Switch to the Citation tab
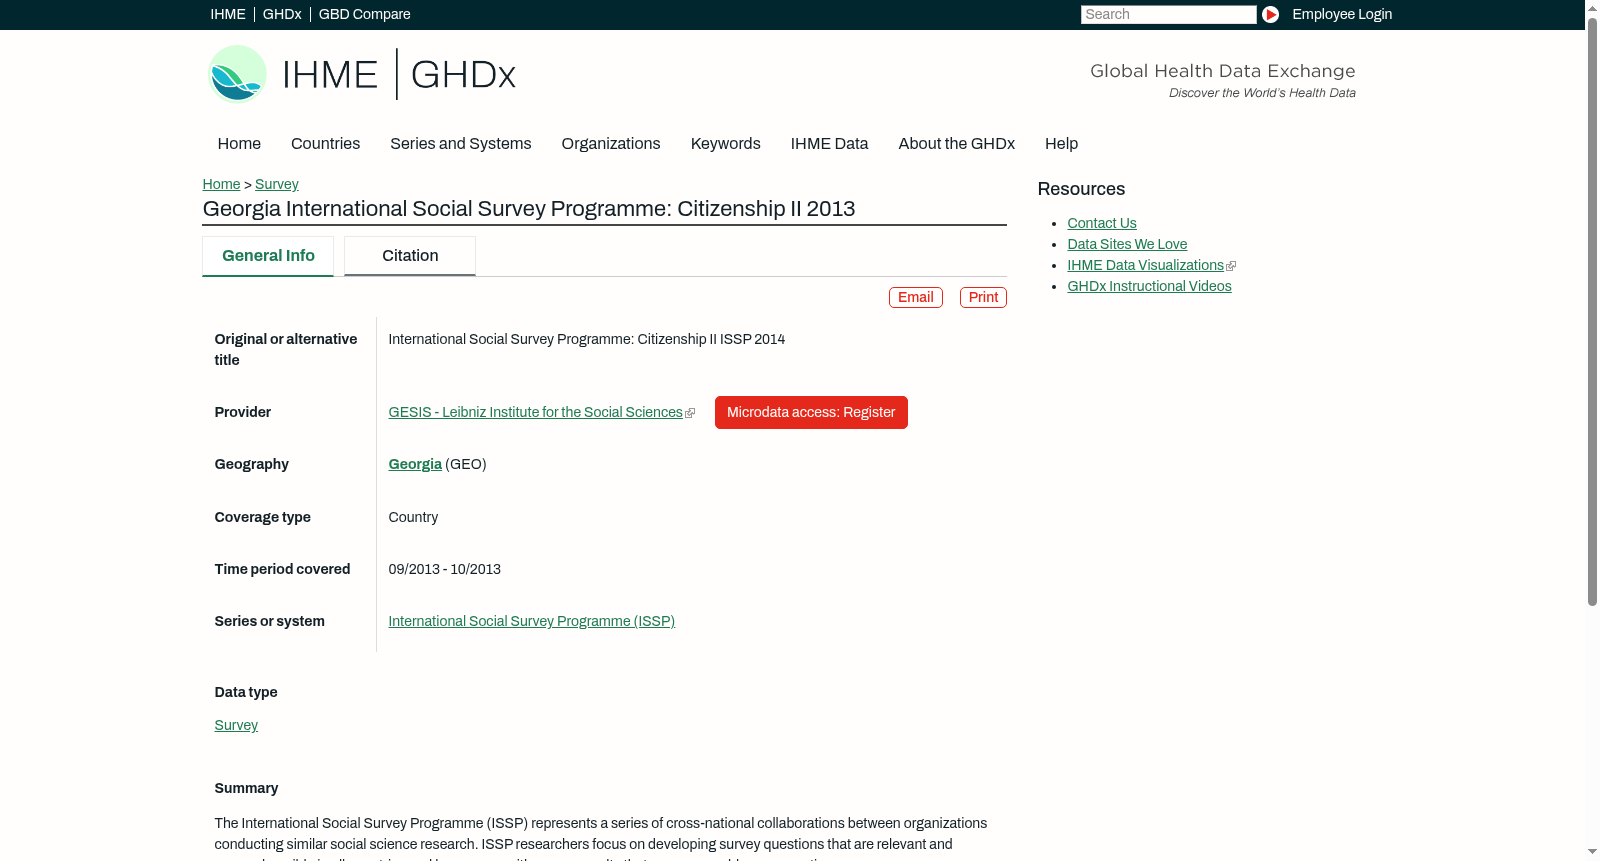 pyautogui.click(x=410, y=256)
